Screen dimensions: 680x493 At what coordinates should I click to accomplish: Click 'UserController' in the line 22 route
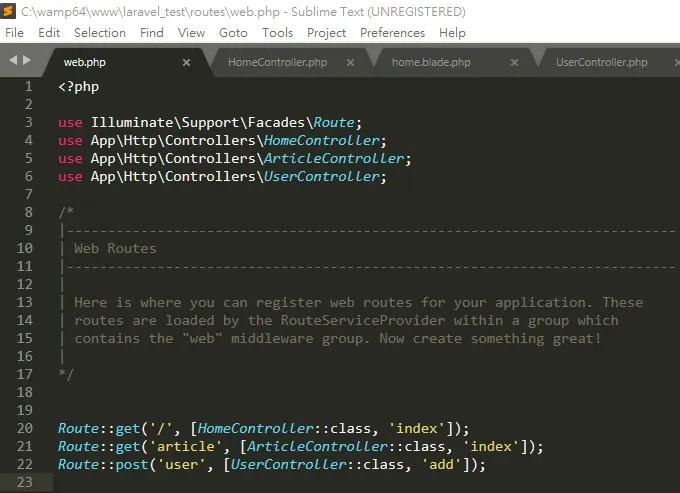coord(288,464)
